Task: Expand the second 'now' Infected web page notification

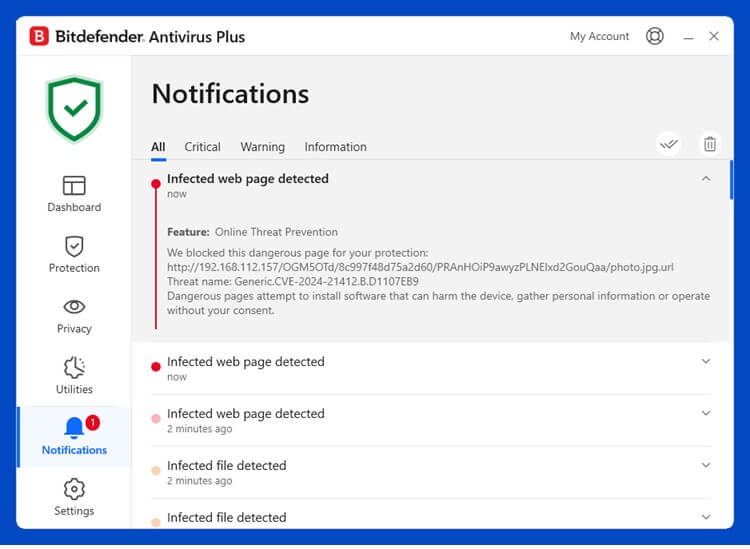Action: coord(706,361)
